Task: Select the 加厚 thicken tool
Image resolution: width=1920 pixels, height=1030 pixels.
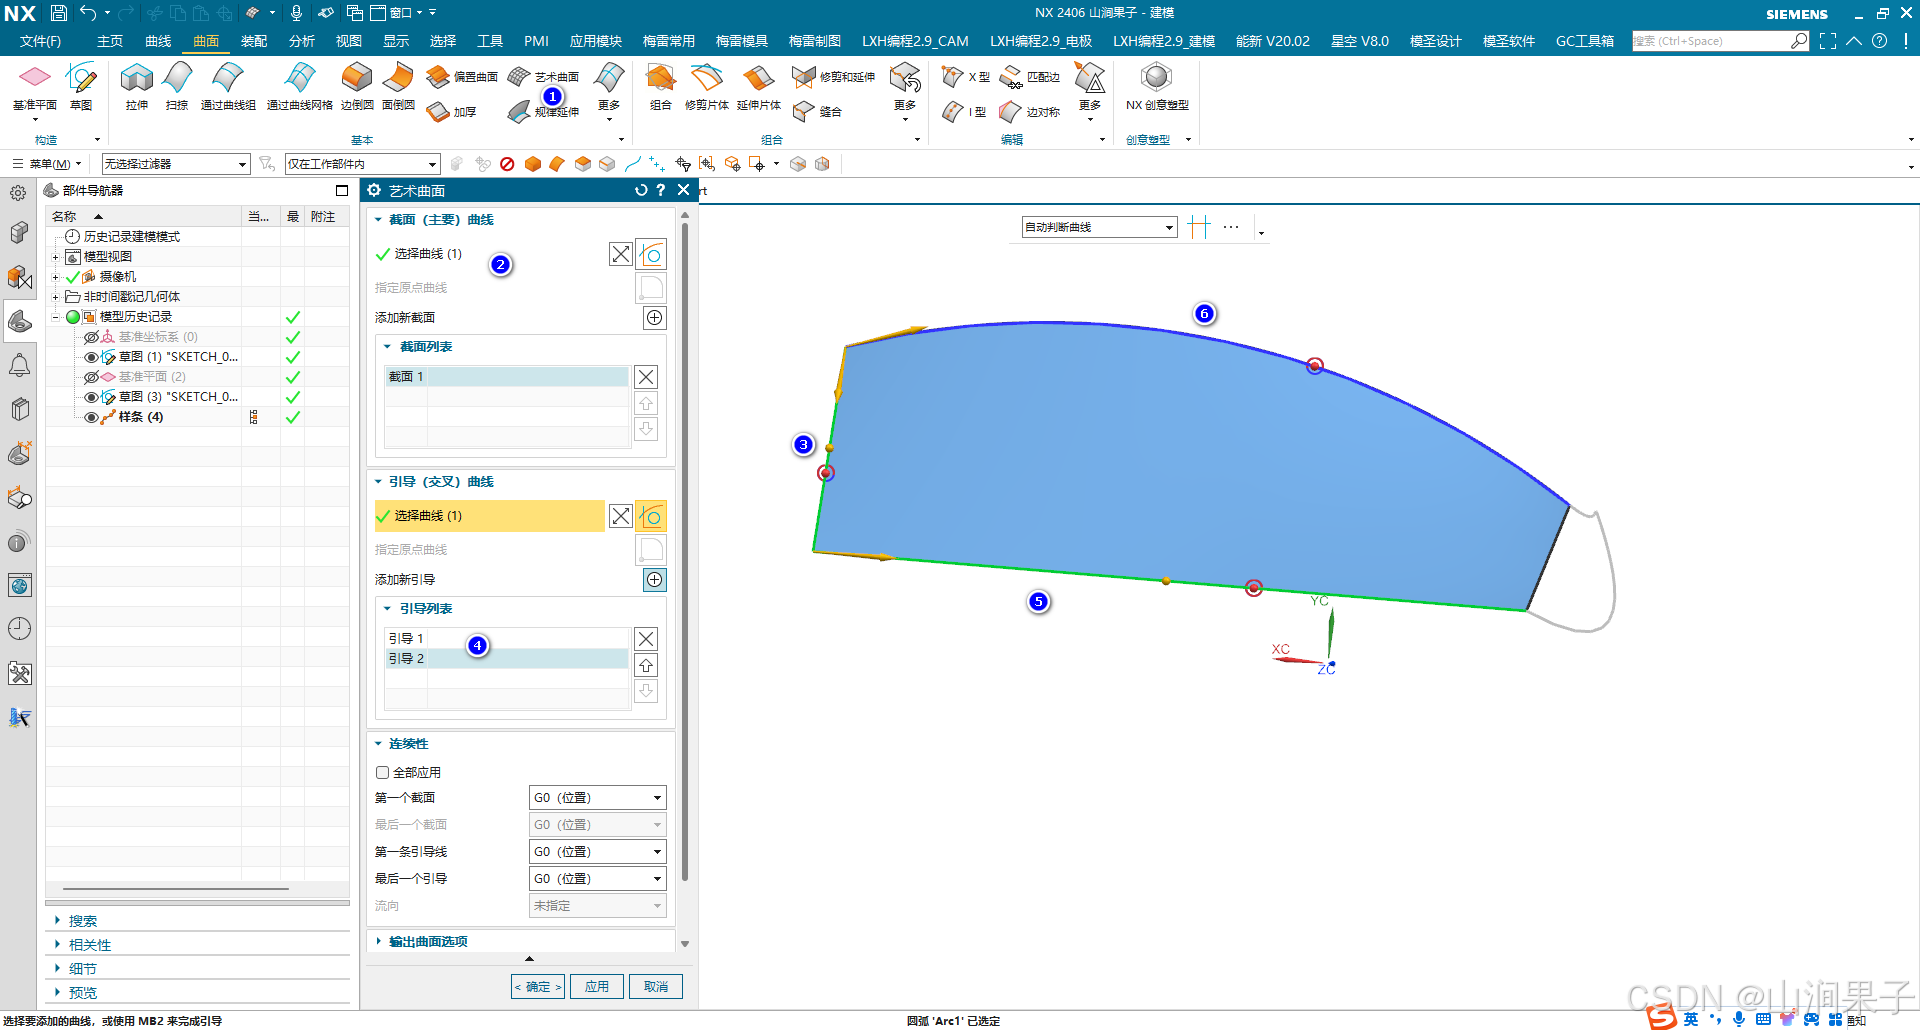Action: tap(451, 112)
